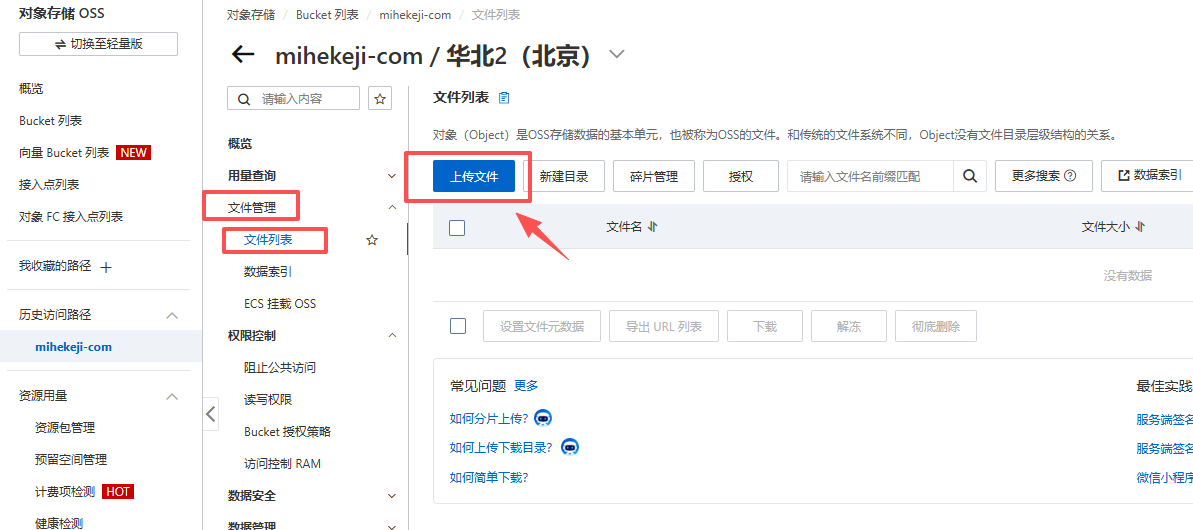Open ECS 挂载 OSS menu item
The width and height of the screenshot is (1193, 530).
tap(280, 303)
